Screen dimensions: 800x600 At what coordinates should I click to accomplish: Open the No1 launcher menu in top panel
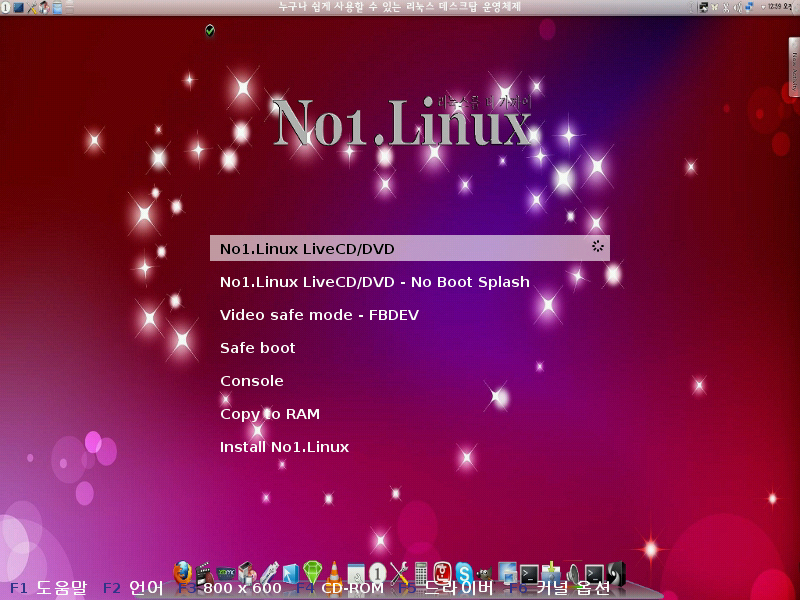click(x=5, y=7)
